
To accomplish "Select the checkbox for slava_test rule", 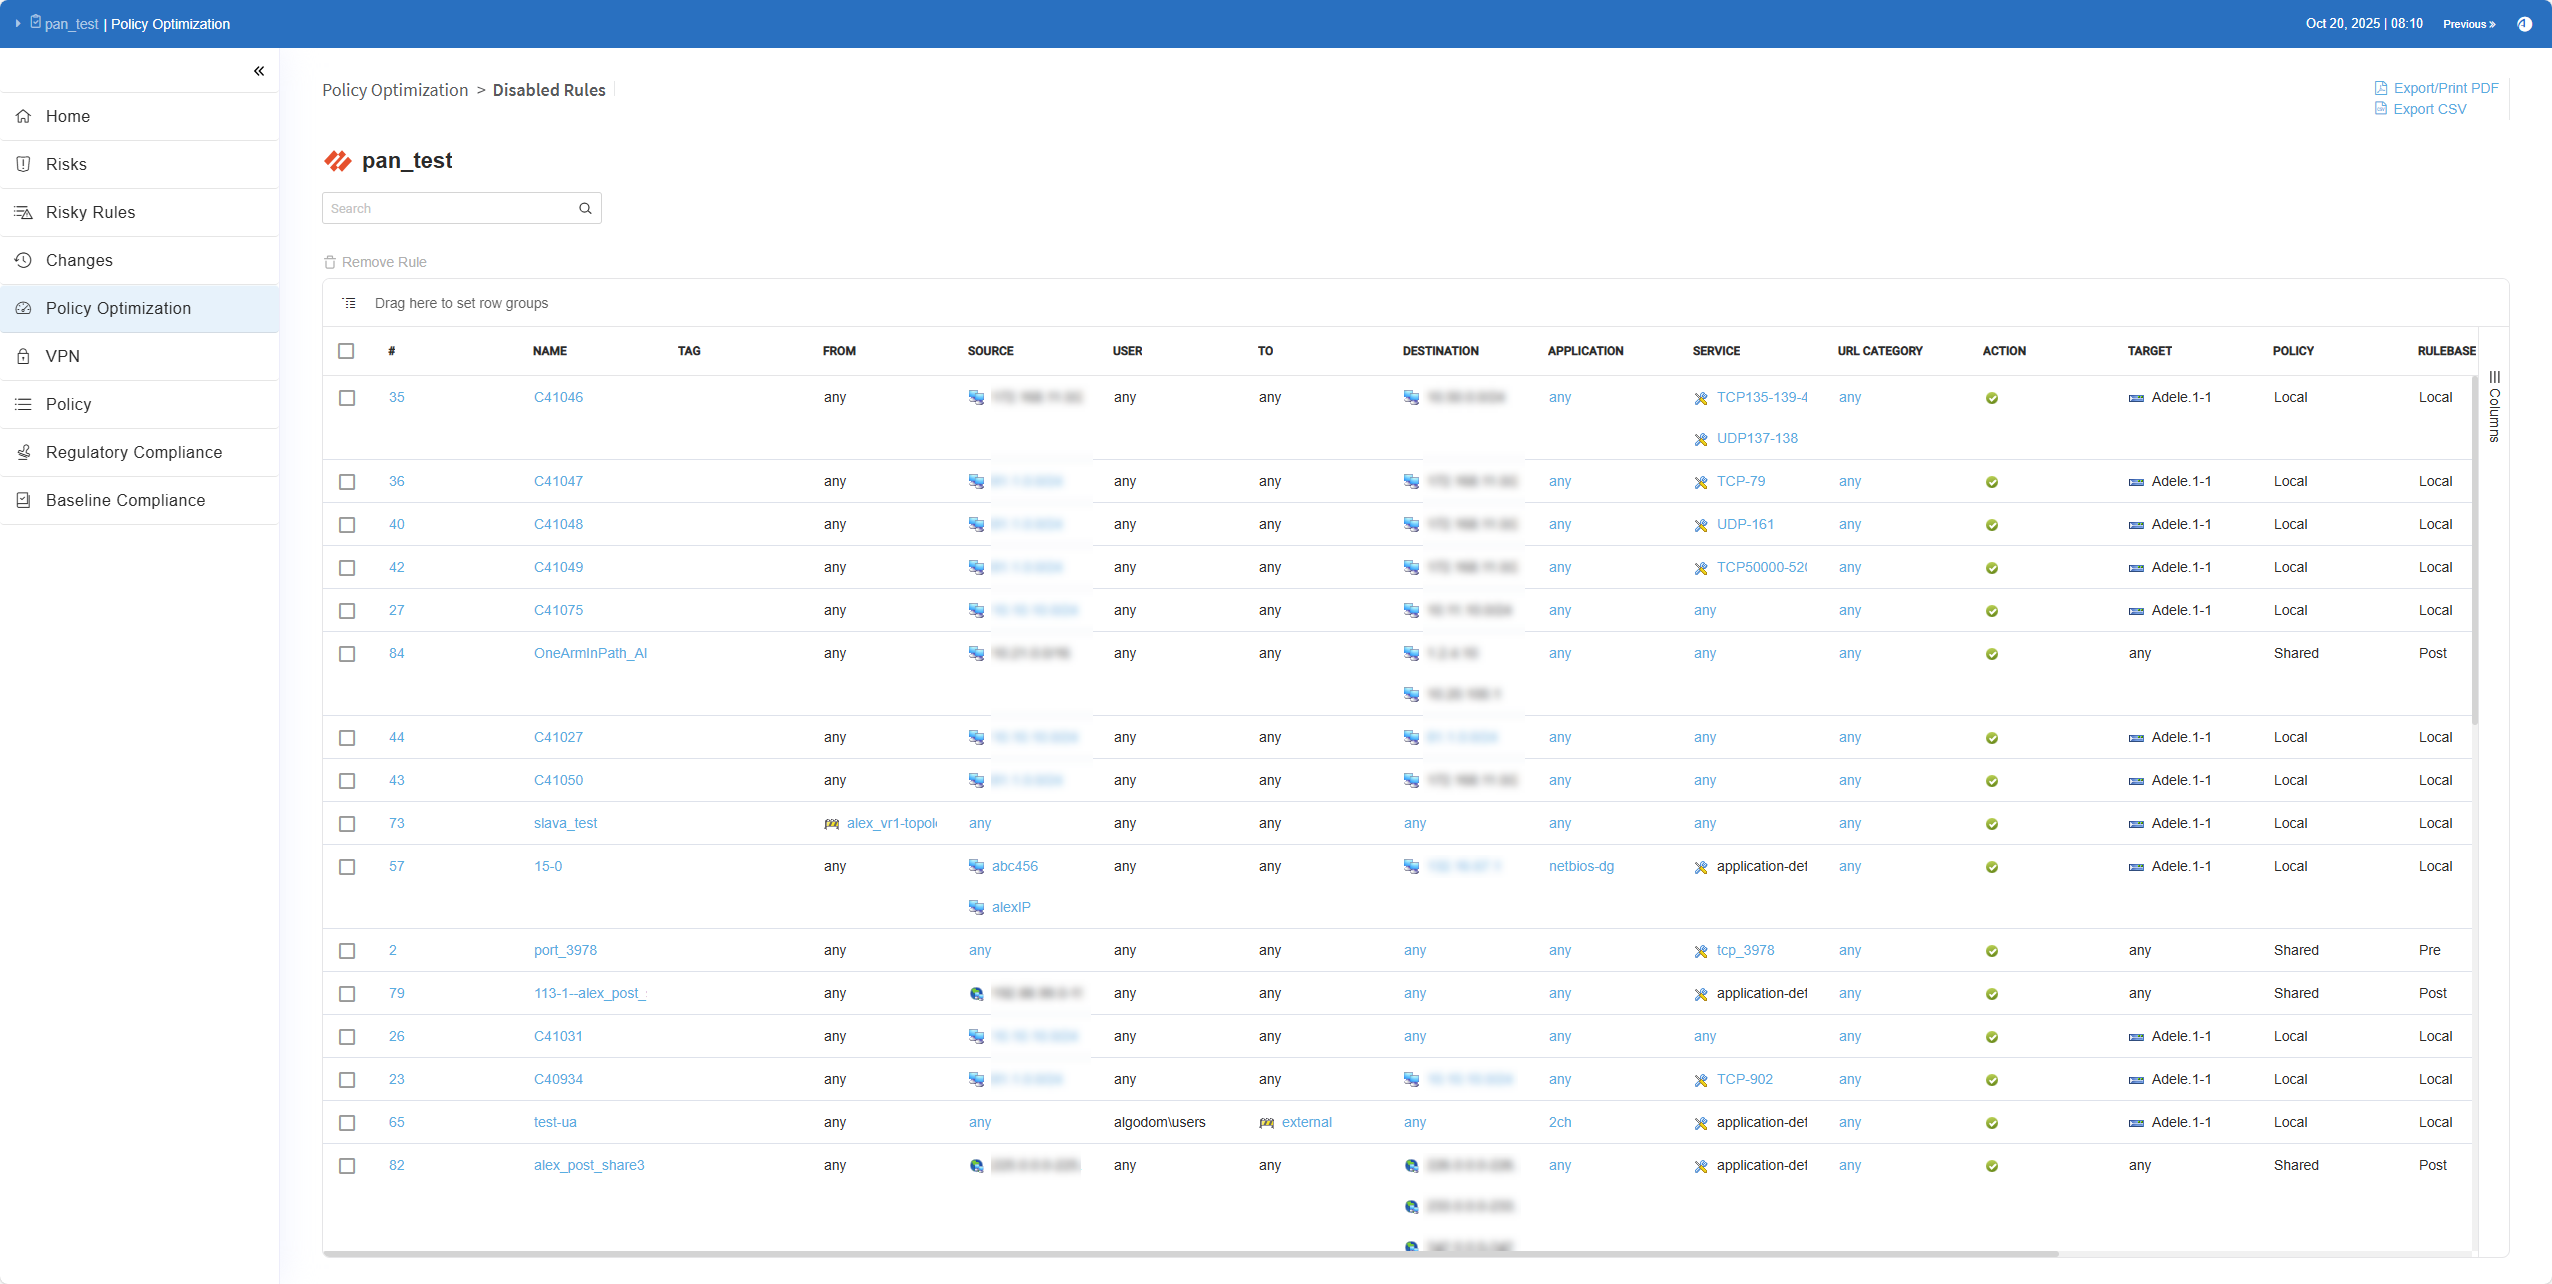I will [x=347, y=824].
